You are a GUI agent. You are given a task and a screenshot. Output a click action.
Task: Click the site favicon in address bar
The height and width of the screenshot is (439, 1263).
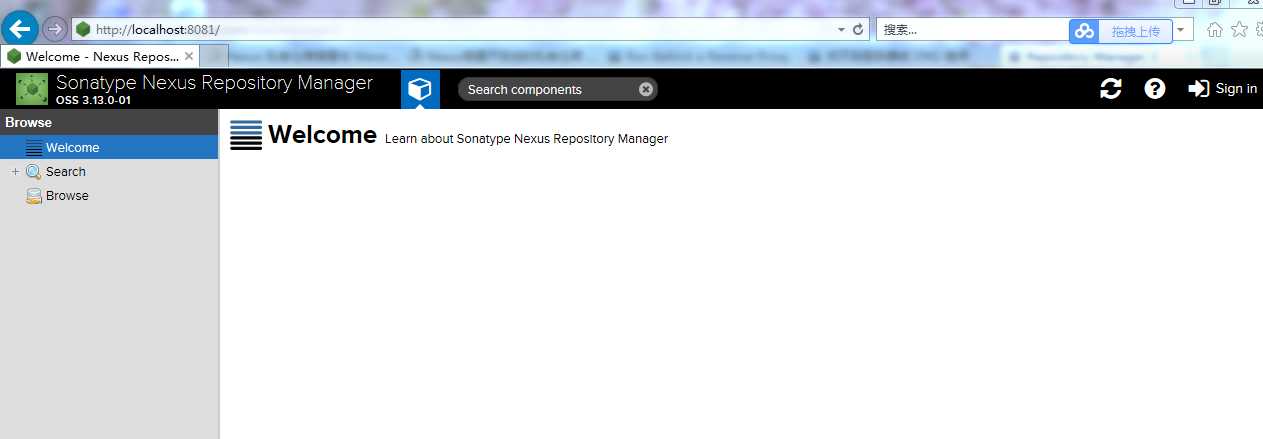point(82,30)
